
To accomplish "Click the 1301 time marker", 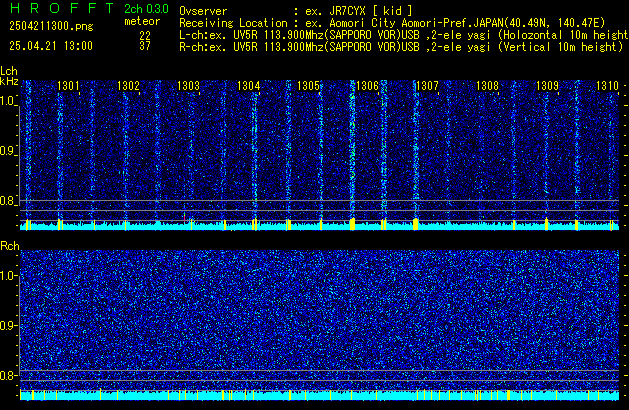I will point(68,86).
